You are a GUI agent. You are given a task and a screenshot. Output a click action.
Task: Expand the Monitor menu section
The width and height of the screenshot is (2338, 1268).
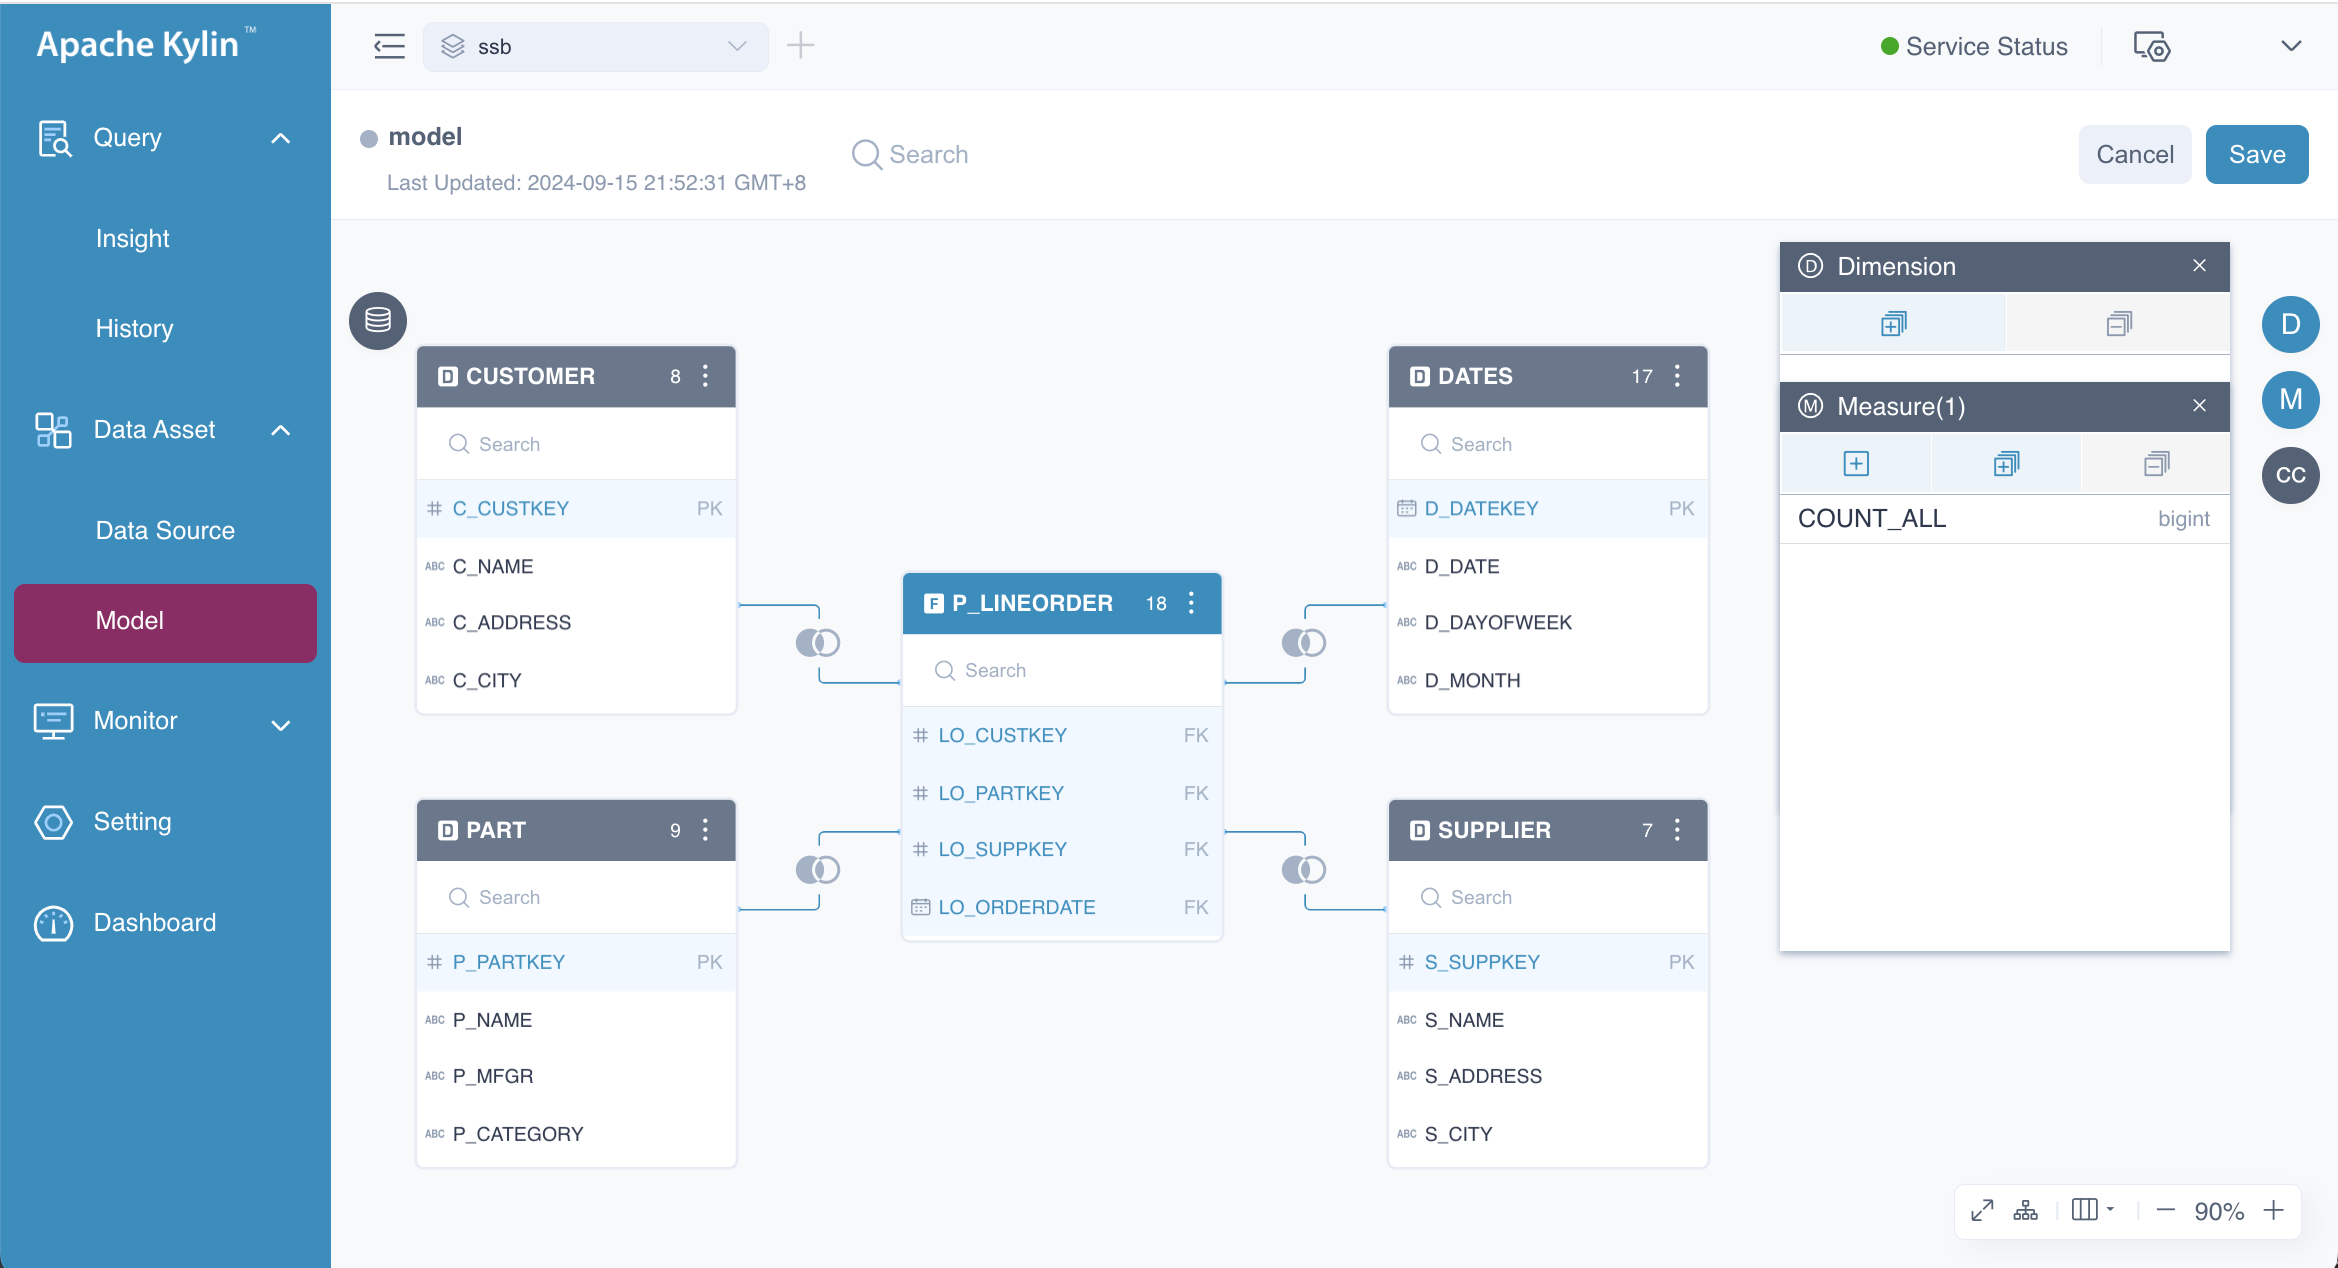281,723
